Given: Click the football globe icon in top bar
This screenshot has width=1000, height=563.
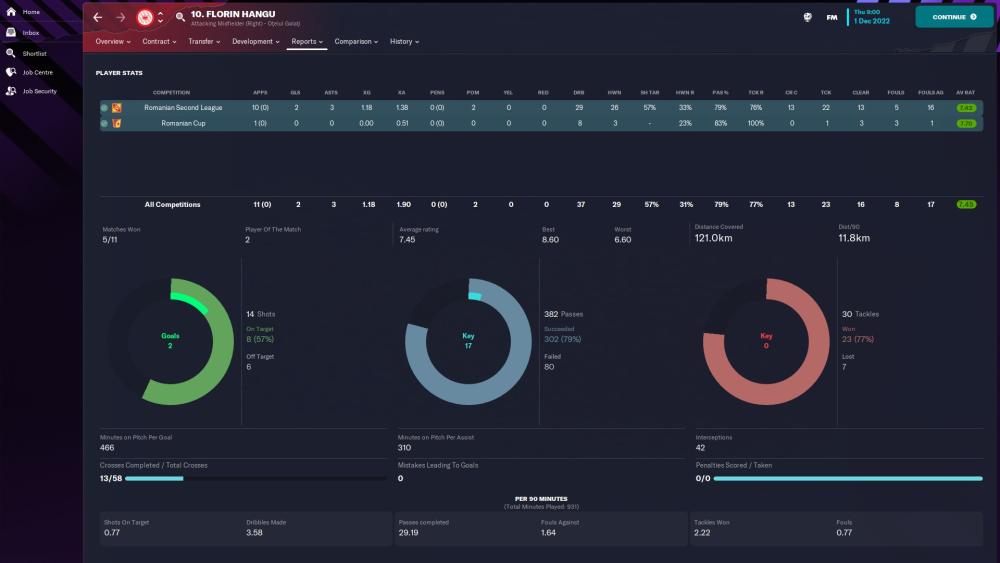Looking at the screenshot, I should tap(806, 17).
